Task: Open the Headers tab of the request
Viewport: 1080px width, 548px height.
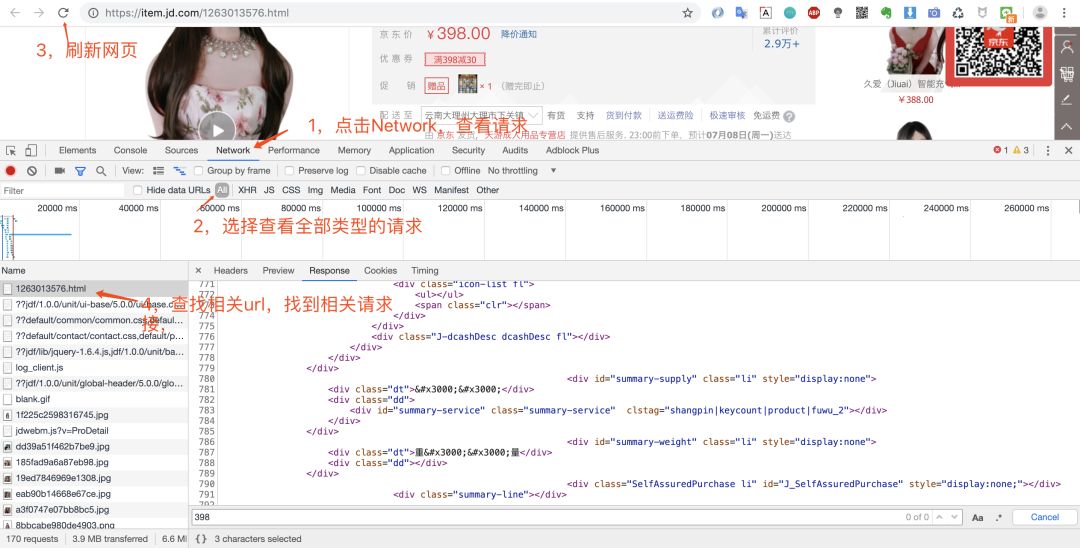Action: click(x=231, y=271)
